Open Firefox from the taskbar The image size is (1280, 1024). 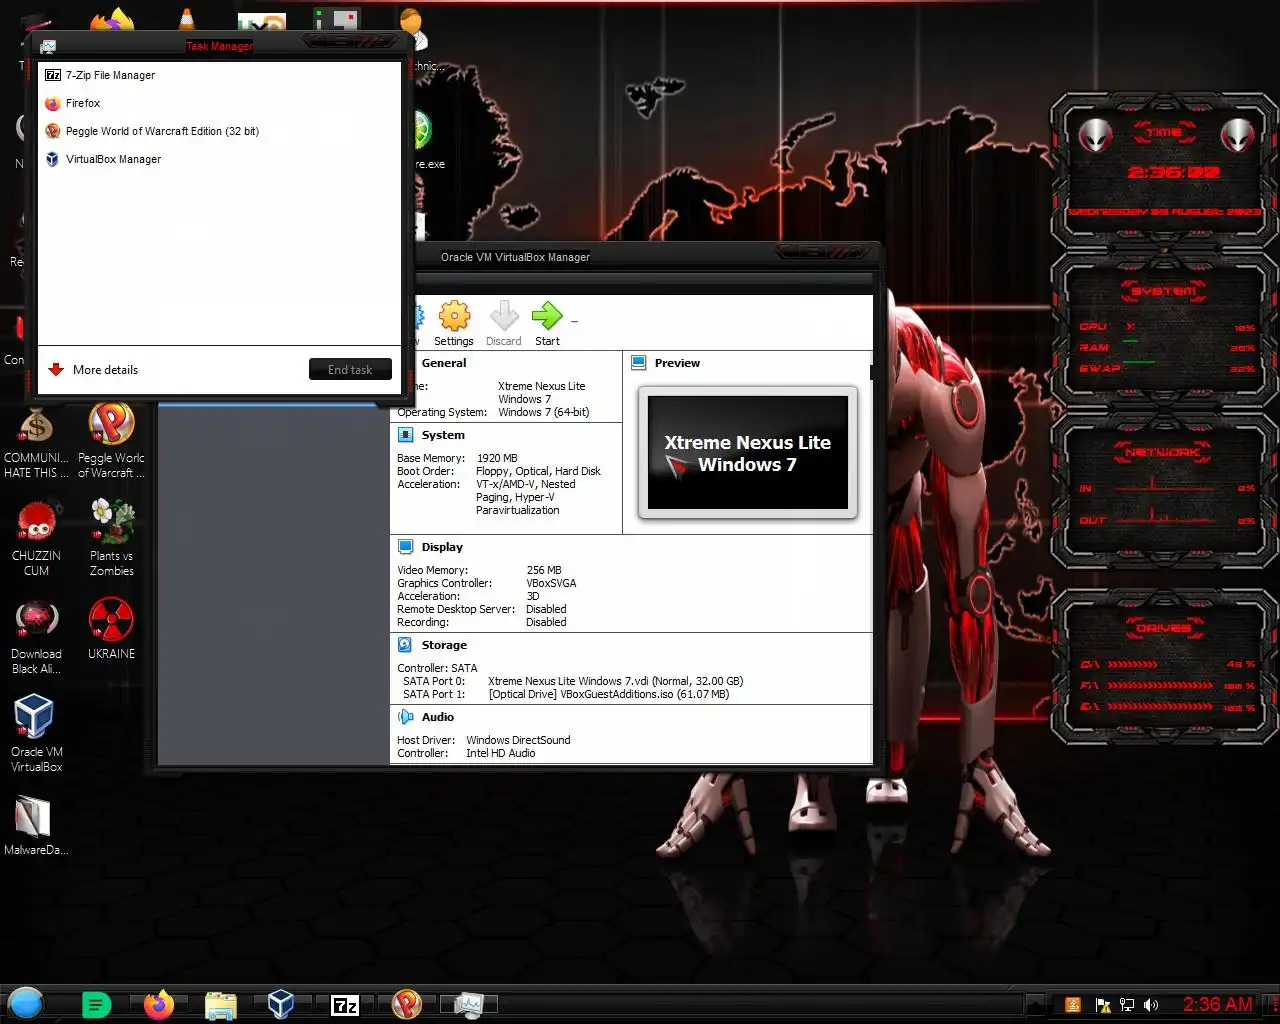point(158,1004)
